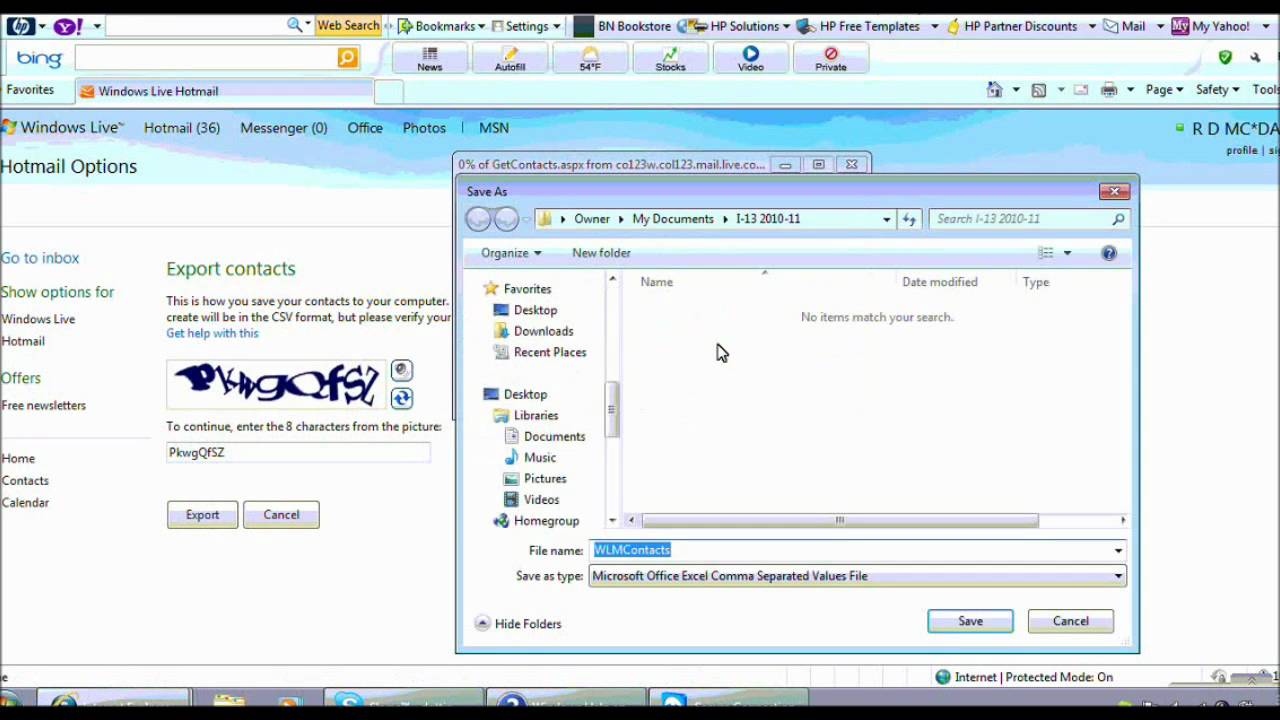Screen dimensions: 1280x720
Task: Play the audio captcha speaker icon
Action: (401, 370)
